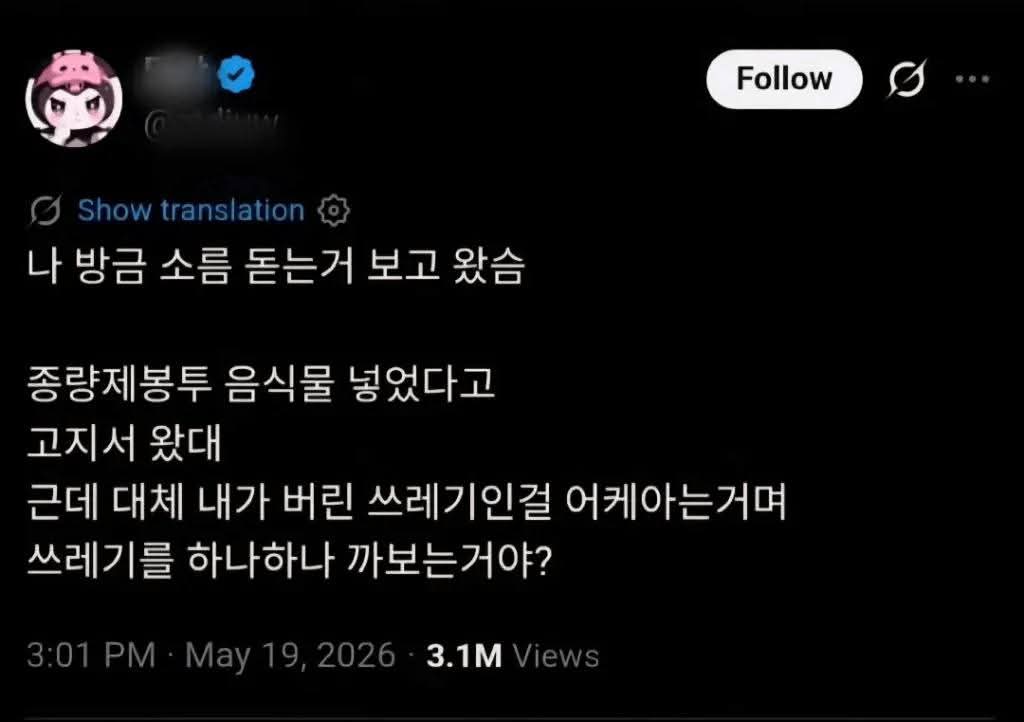Image resolution: width=1024 pixels, height=722 pixels.
Task: Click the line 종량제봉투 음식물 넣었다고
Action: [261, 384]
